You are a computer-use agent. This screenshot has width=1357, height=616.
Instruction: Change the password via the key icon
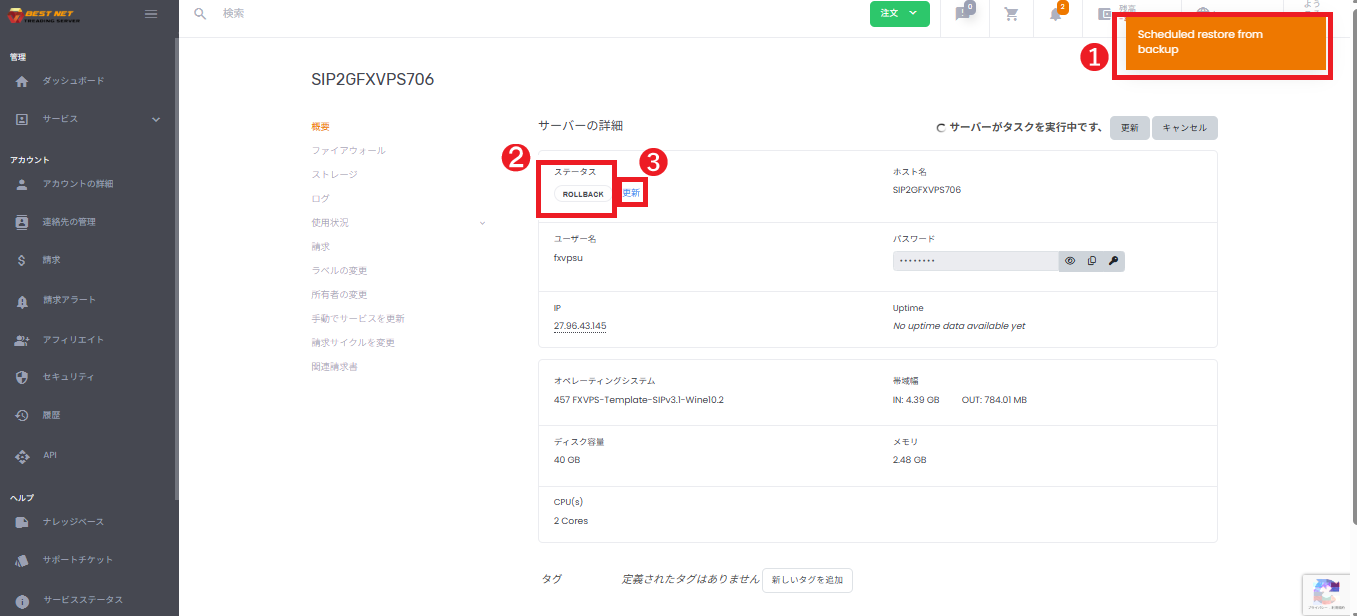(1113, 260)
